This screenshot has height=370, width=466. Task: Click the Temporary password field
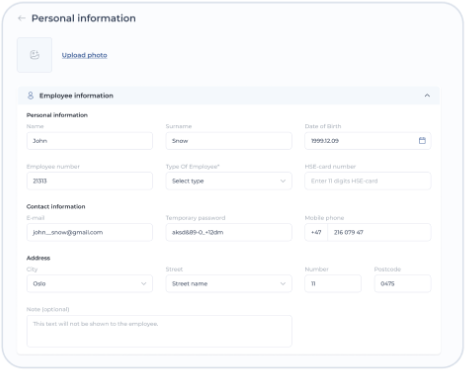(229, 232)
